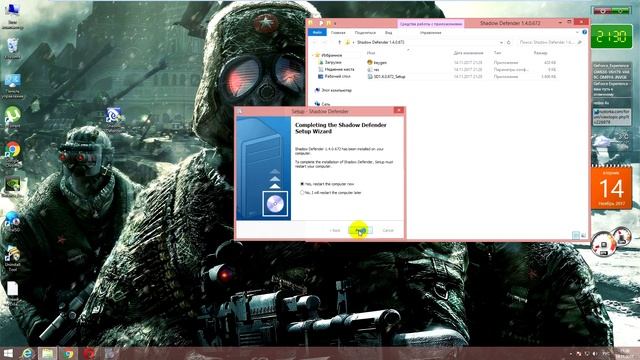Select 'Yes, restart the computer now'
Viewport: 640px width, 360px height.
pyautogui.click(x=302, y=184)
